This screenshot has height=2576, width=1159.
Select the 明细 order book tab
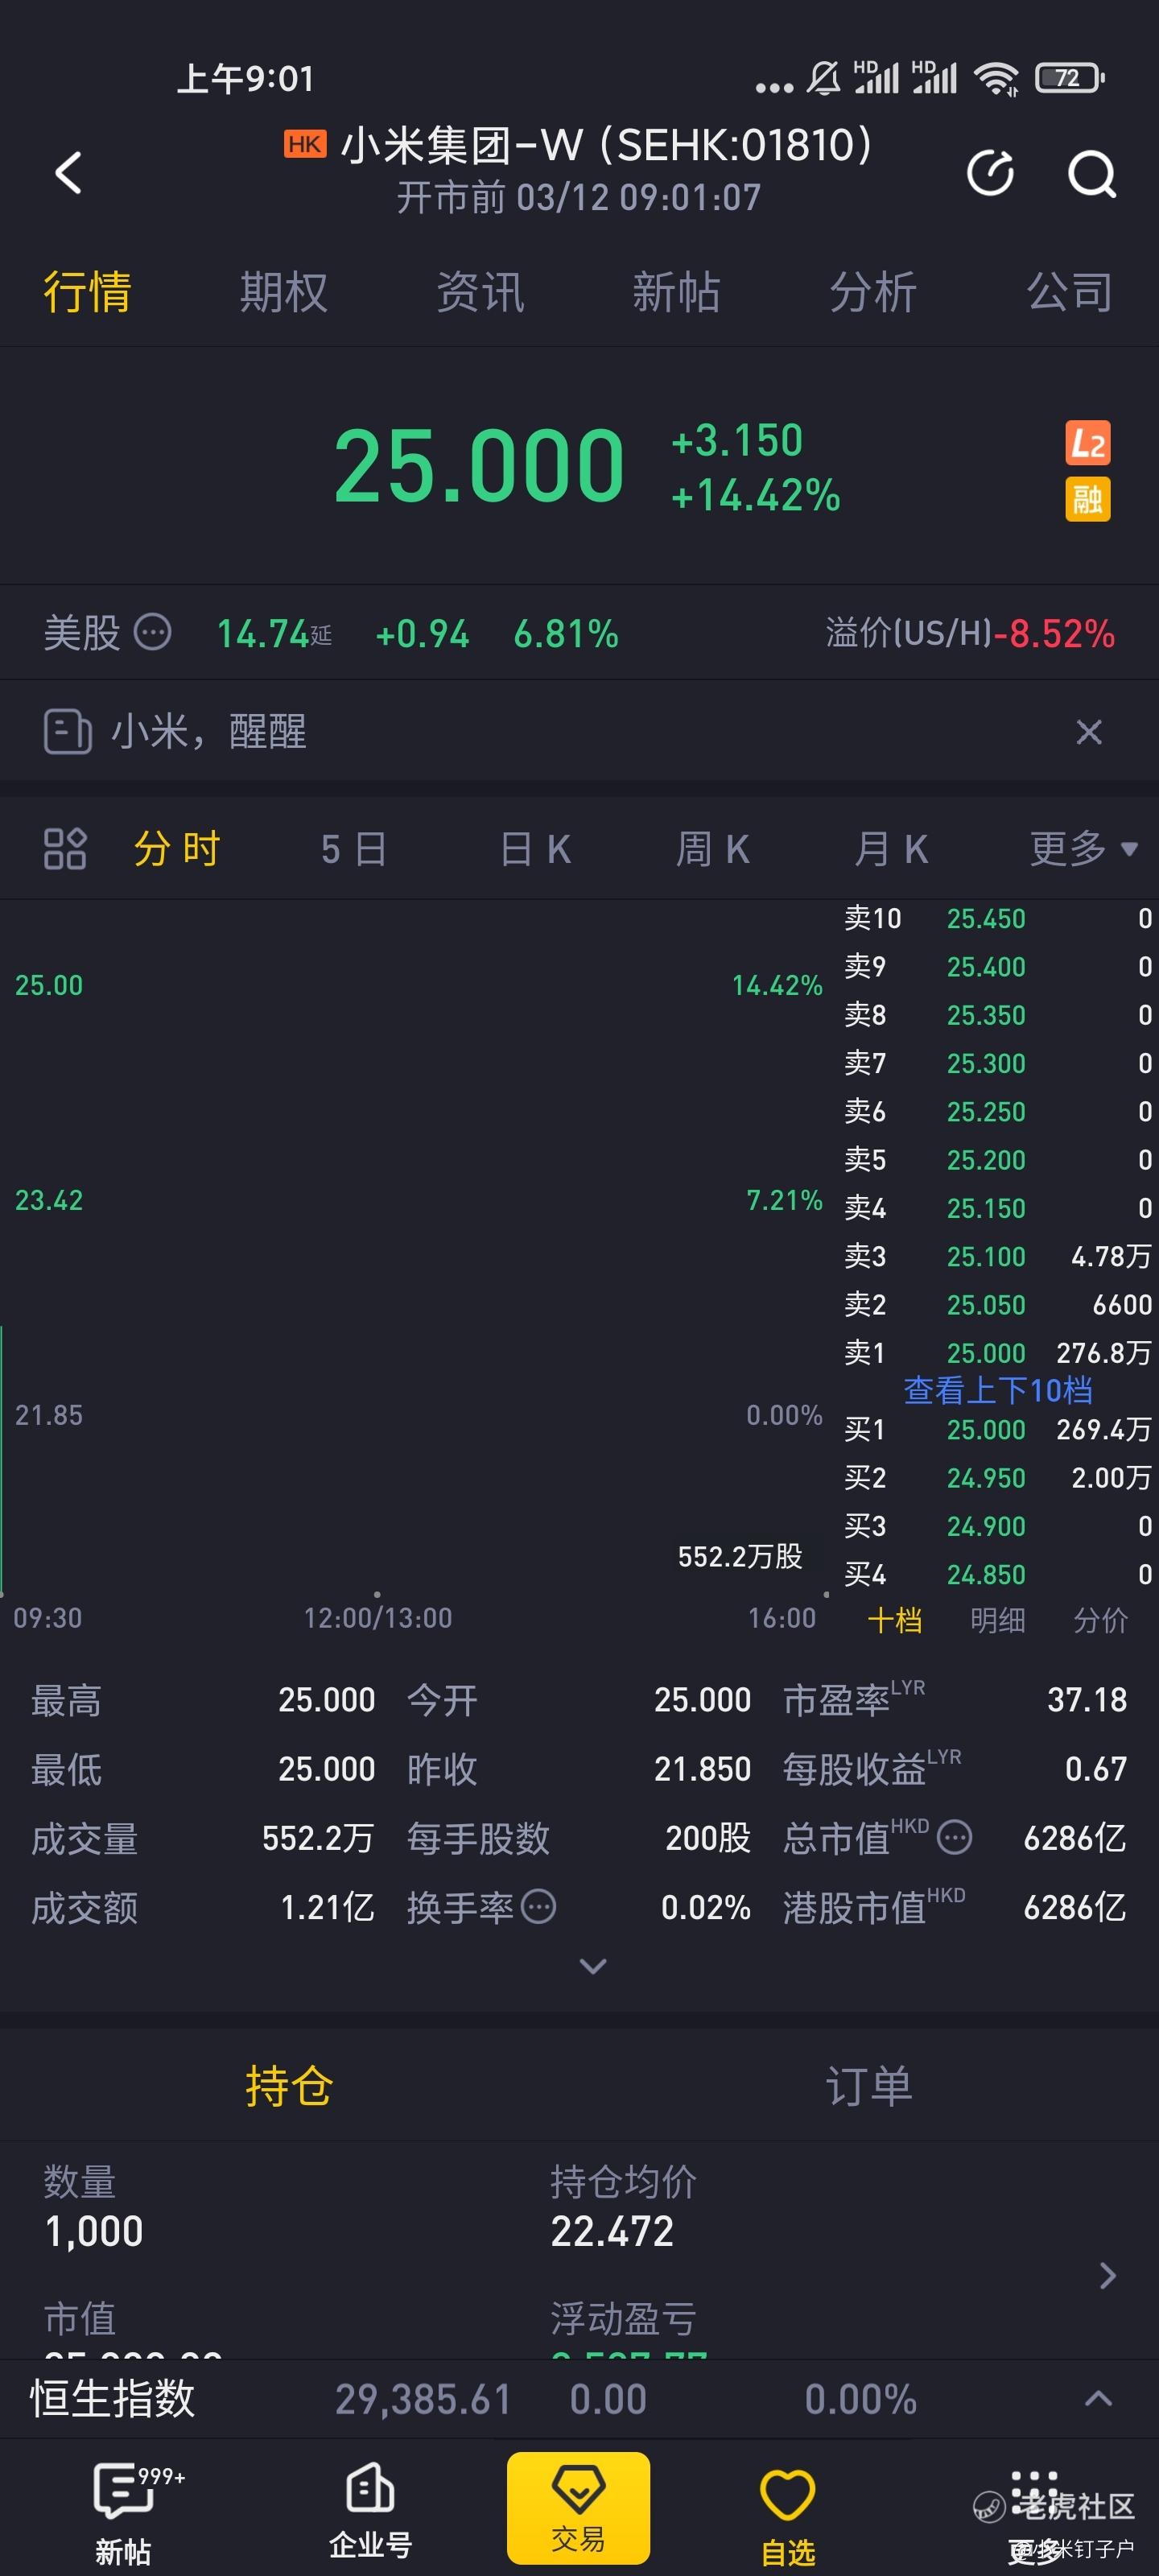tap(998, 1620)
